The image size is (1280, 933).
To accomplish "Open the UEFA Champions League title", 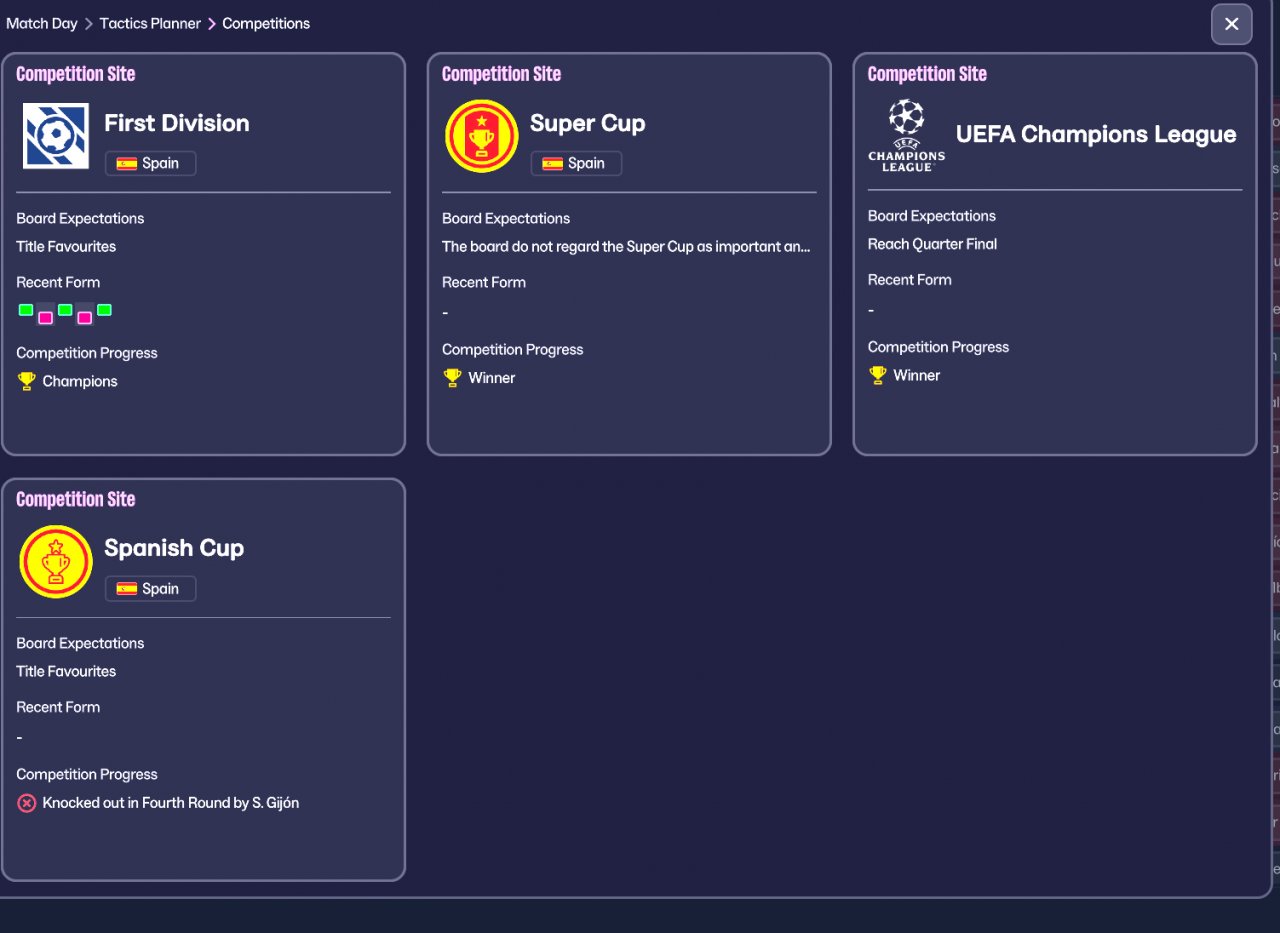I will pos(1096,134).
